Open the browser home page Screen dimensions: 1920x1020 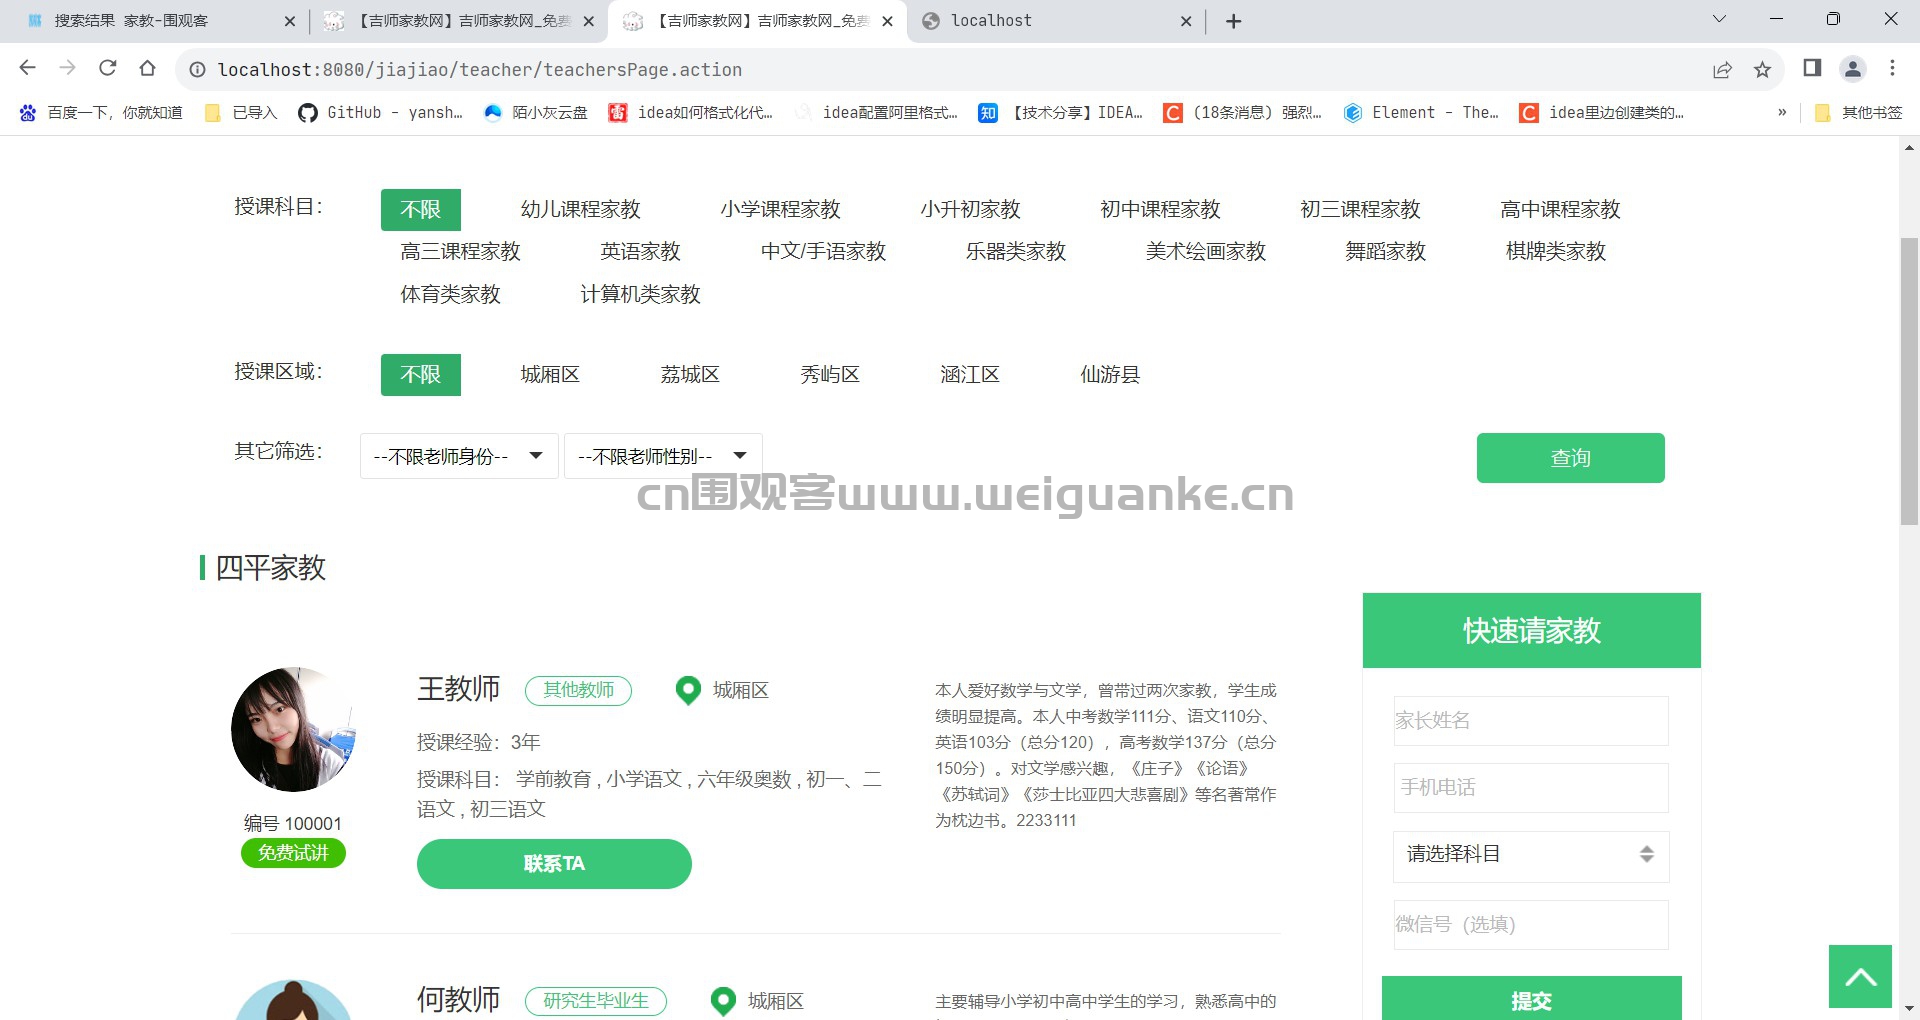pyautogui.click(x=148, y=68)
